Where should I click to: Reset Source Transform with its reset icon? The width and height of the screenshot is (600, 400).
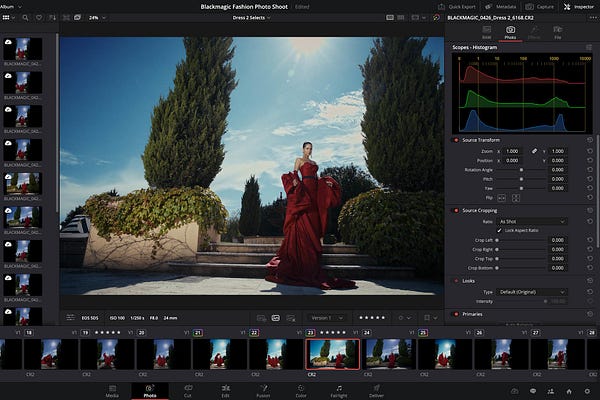click(x=590, y=140)
